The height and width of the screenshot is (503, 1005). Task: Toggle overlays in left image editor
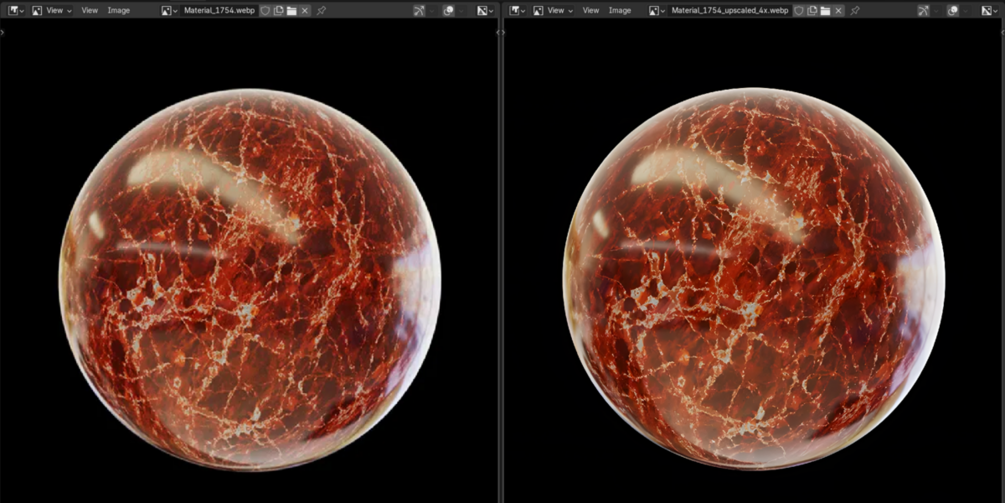(x=449, y=10)
